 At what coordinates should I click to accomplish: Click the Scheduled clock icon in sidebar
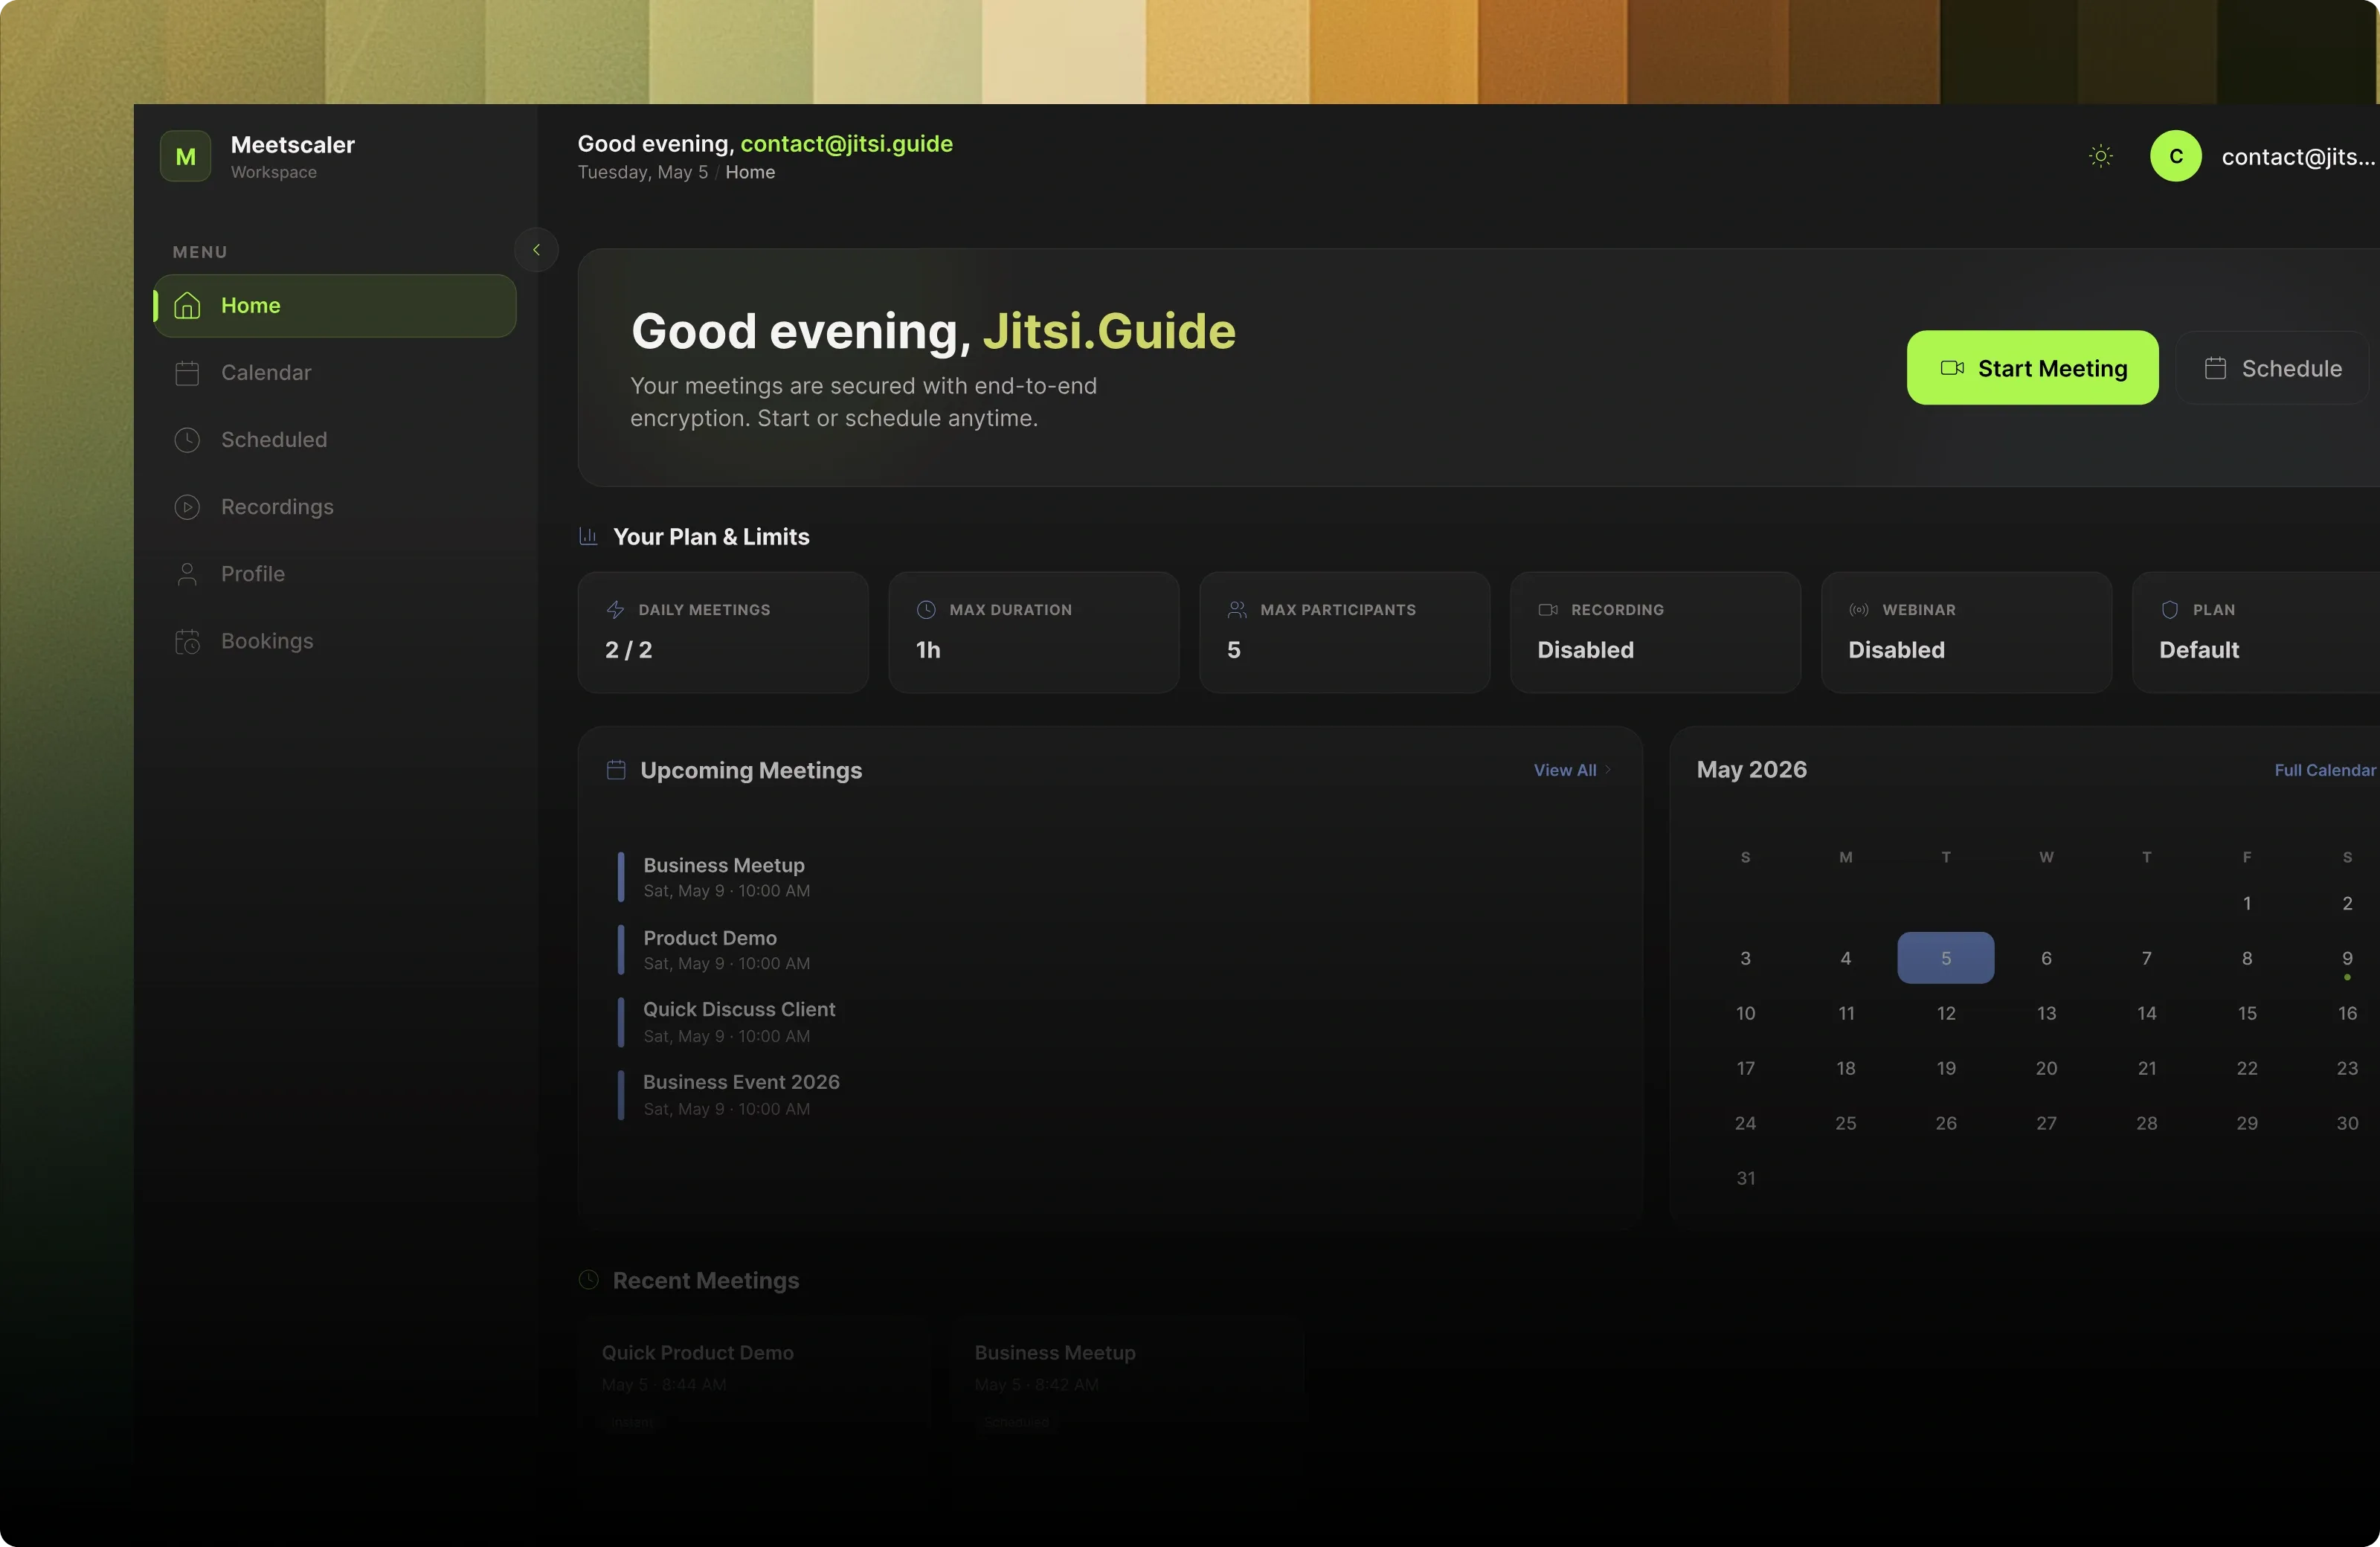(x=187, y=440)
